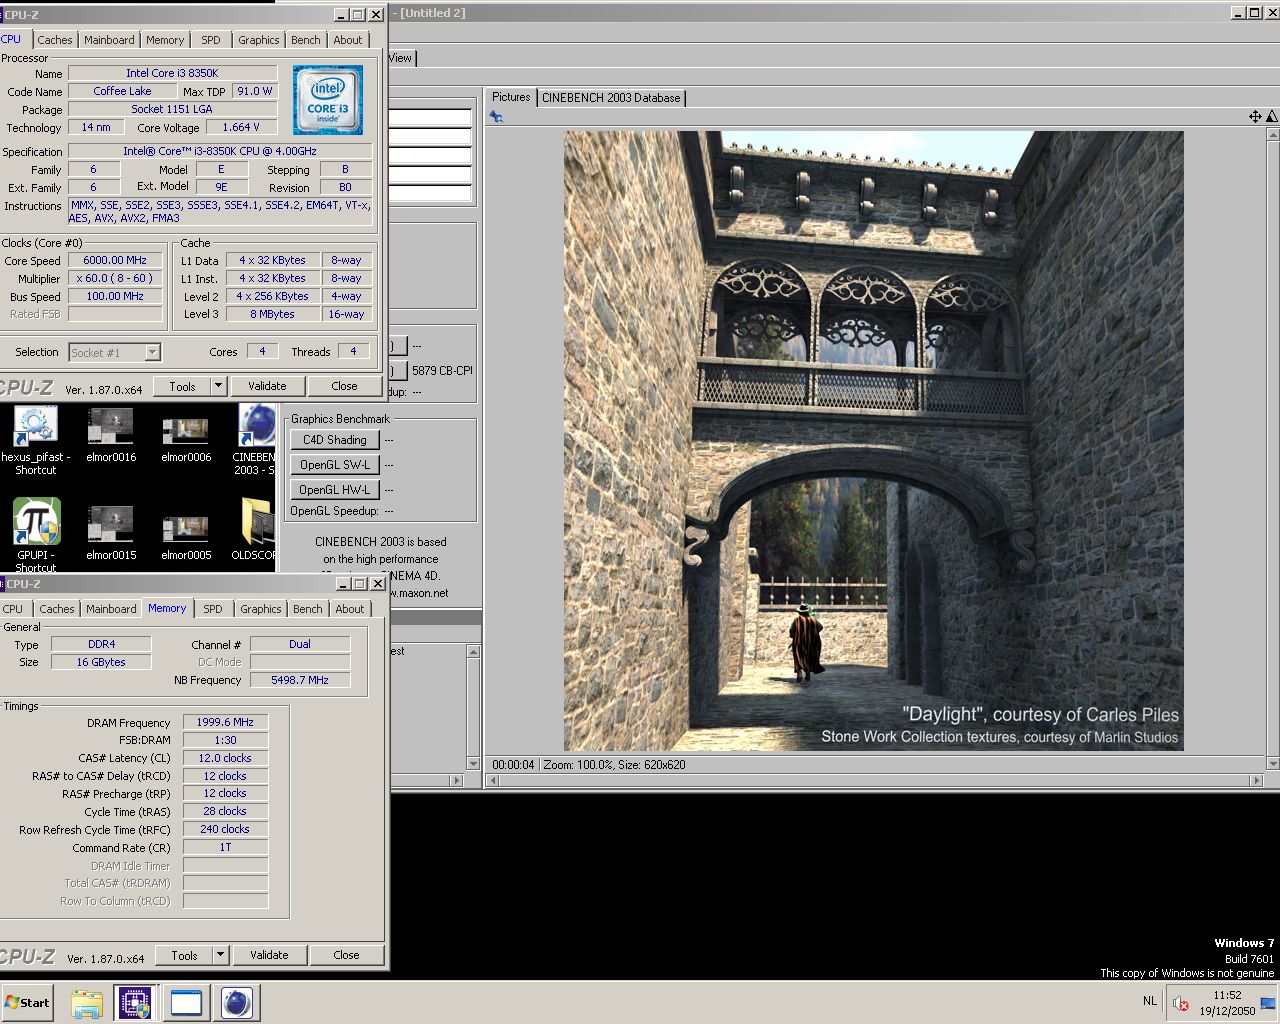Open the hexus_pifast shortcut desktop icon
This screenshot has height=1024, width=1280.
tap(36, 440)
